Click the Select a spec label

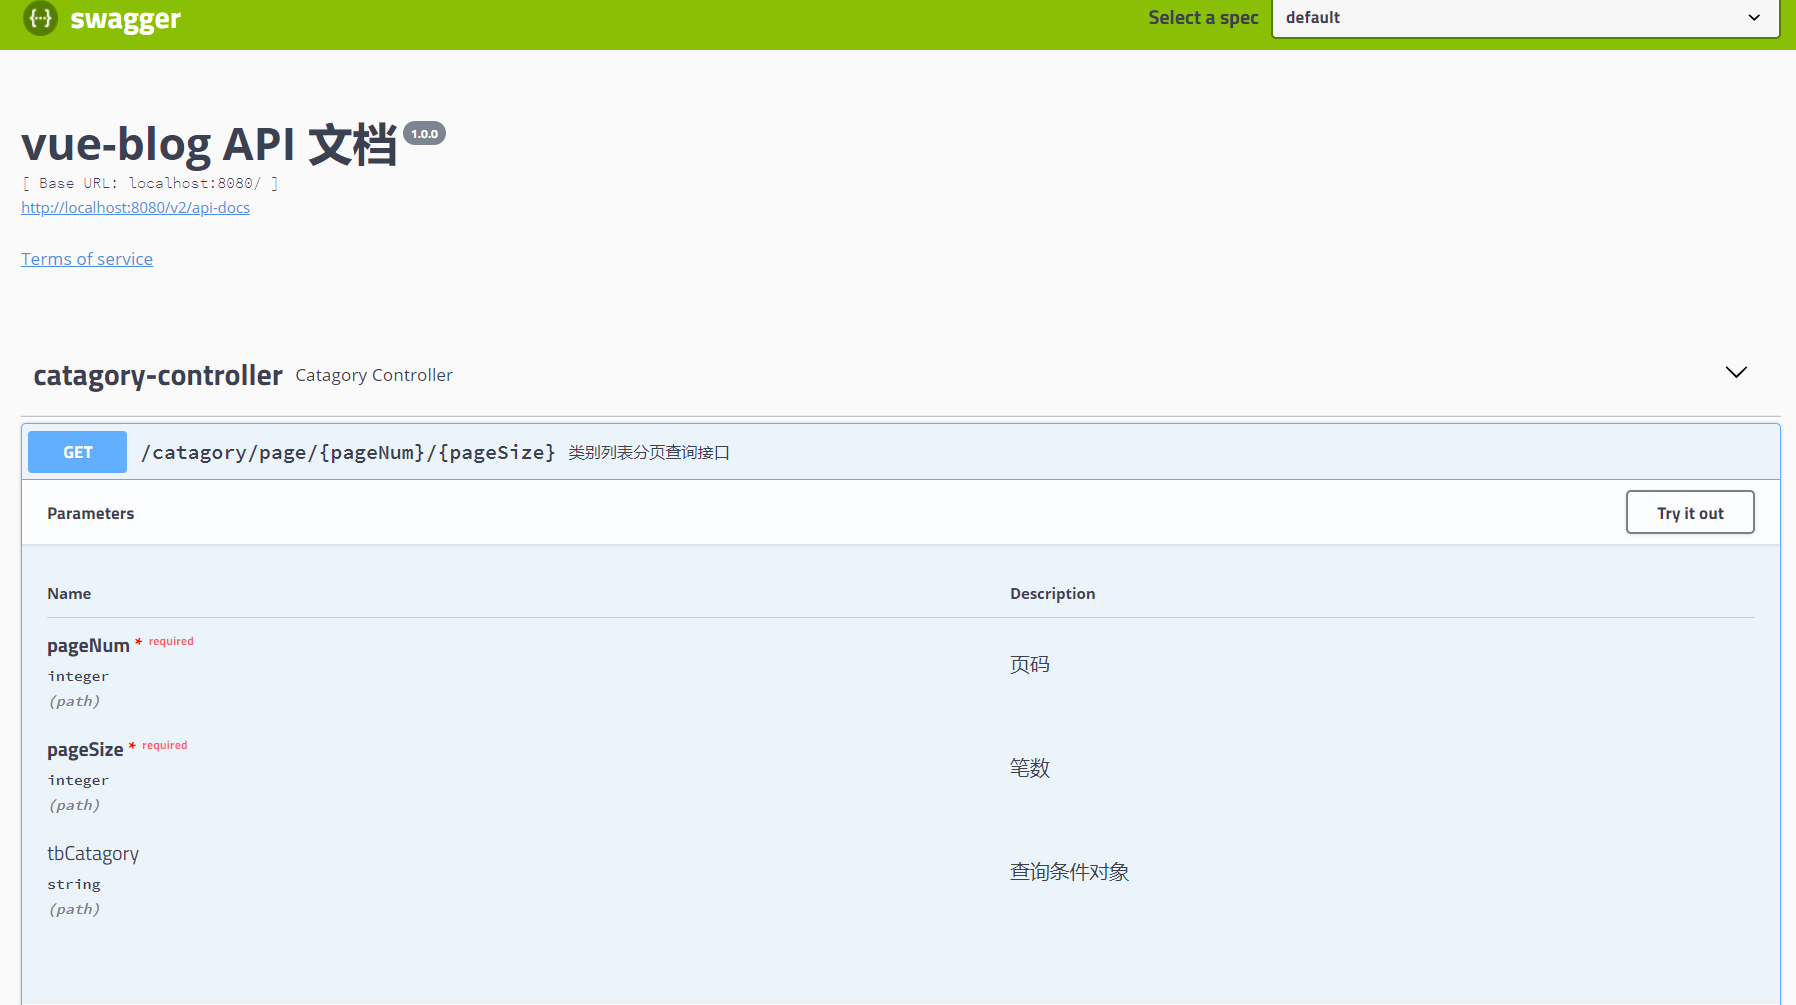coord(1203,18)
